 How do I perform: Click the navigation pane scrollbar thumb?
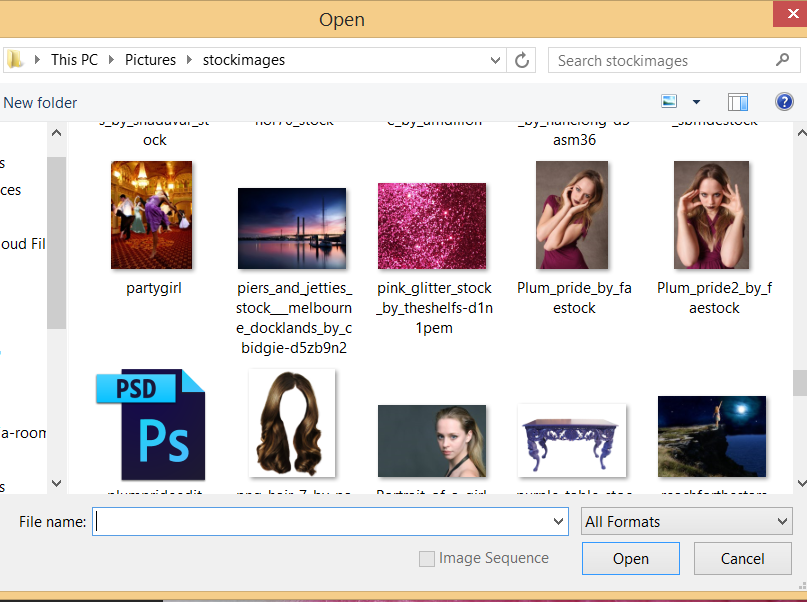pyautogui.click(x=57, y=242)
